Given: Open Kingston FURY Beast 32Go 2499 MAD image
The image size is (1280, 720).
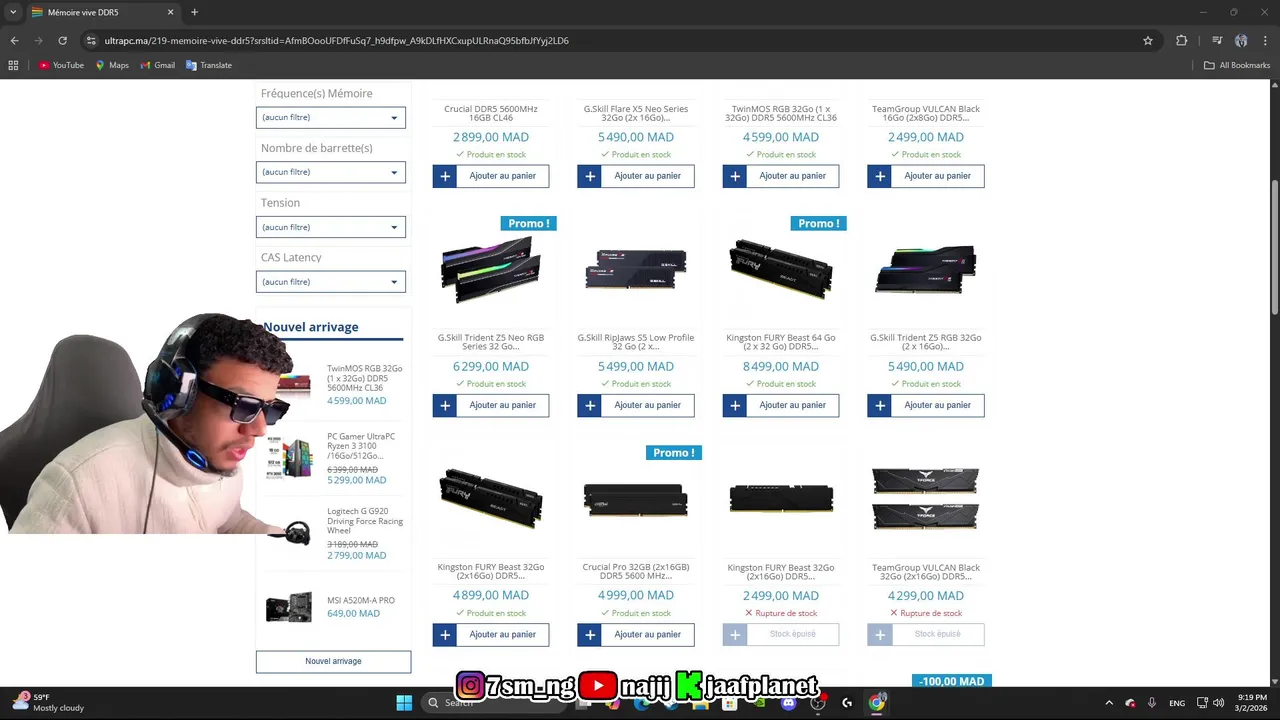Looking at the screenshot, I should coord(781,498).
